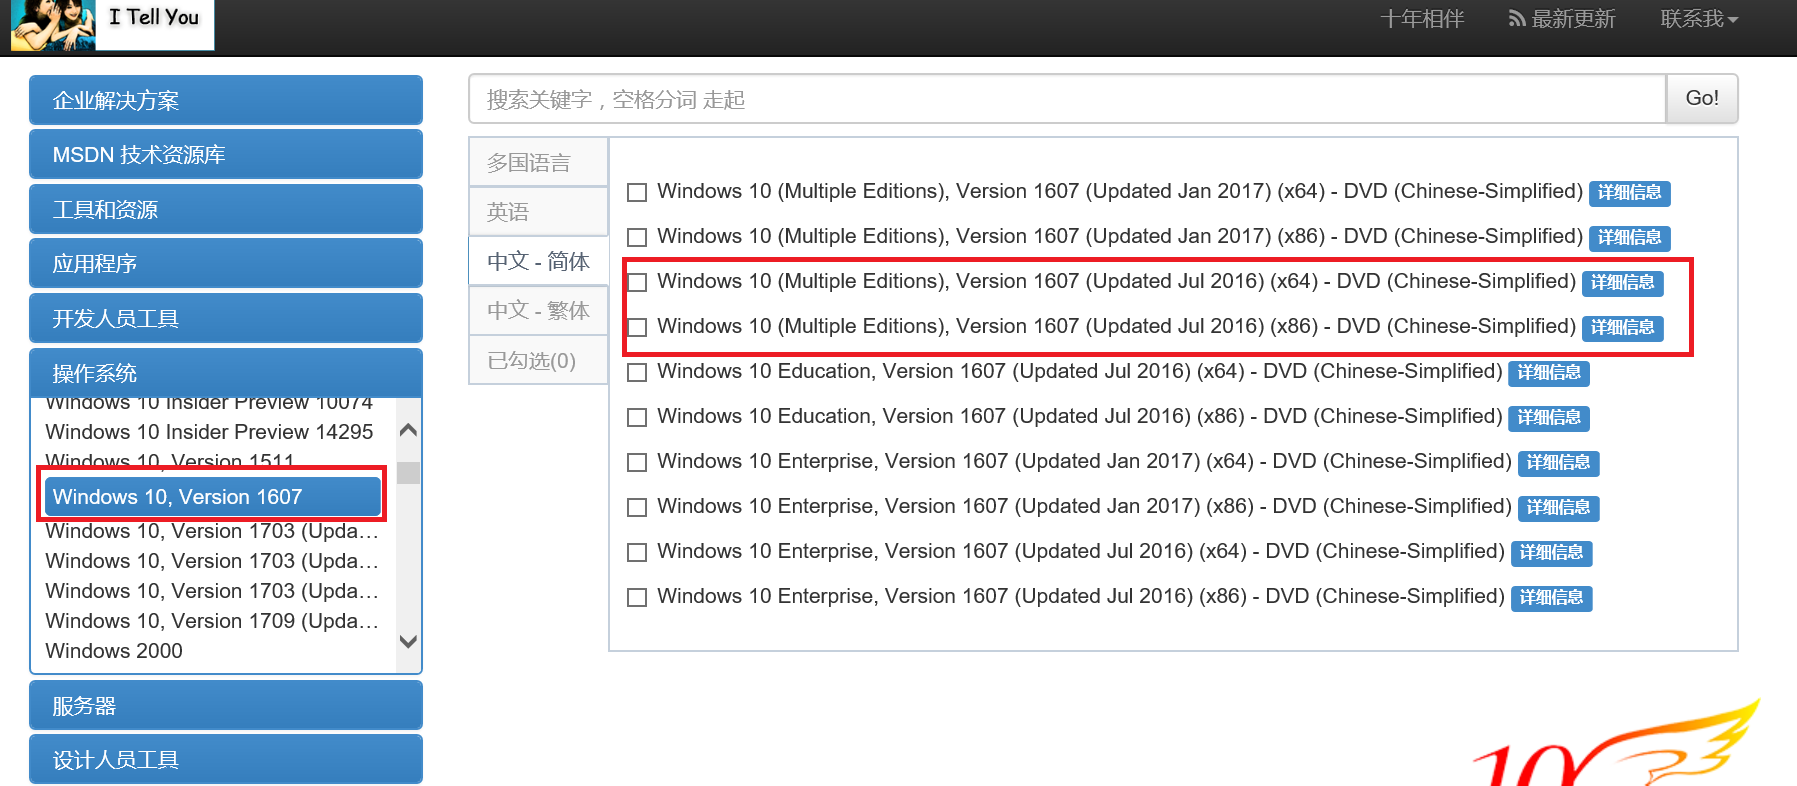Screen dimensions: 1797x786
Task: Switch to the 多国语言 tab
Action: click(x=539, y=162)
